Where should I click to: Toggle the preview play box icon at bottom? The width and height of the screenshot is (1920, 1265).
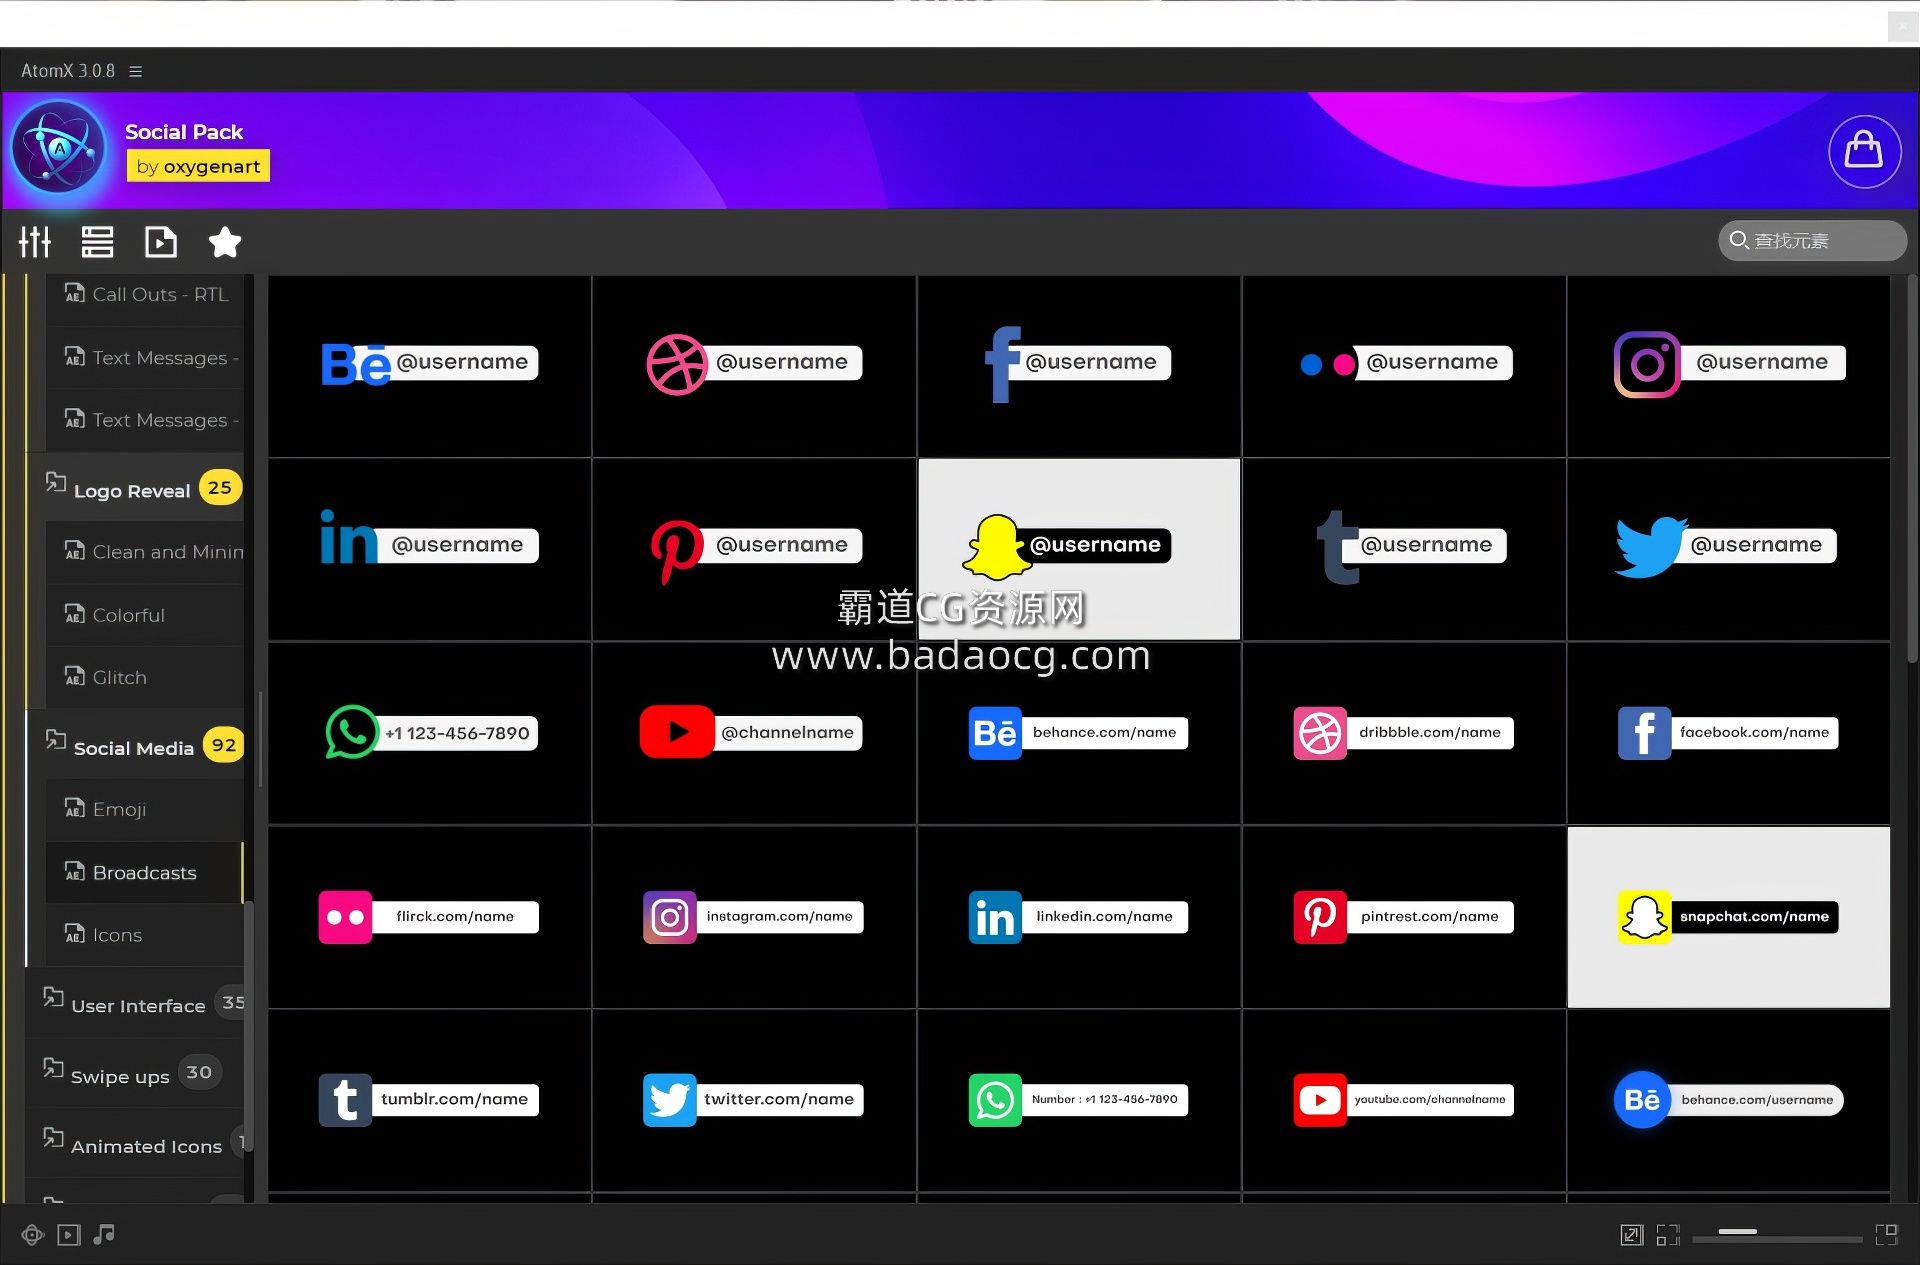[x=68, y=1235]
